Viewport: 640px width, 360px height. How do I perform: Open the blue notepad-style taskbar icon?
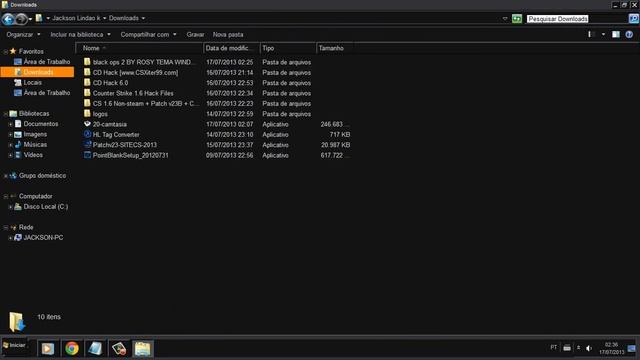95,349
